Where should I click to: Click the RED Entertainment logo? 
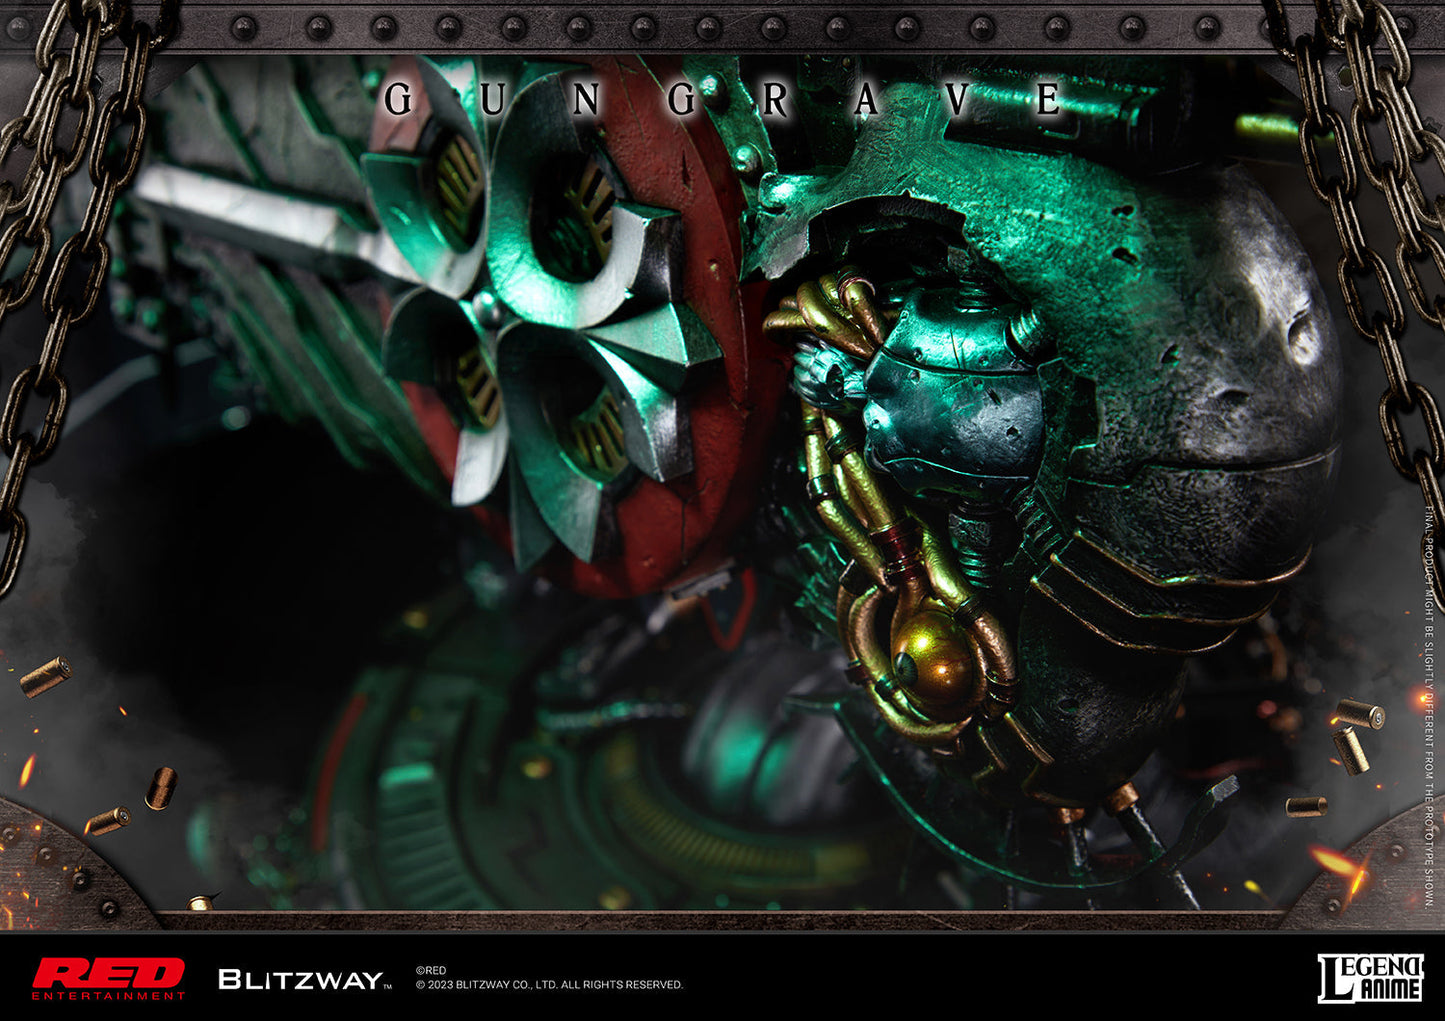tap(108, 978)
